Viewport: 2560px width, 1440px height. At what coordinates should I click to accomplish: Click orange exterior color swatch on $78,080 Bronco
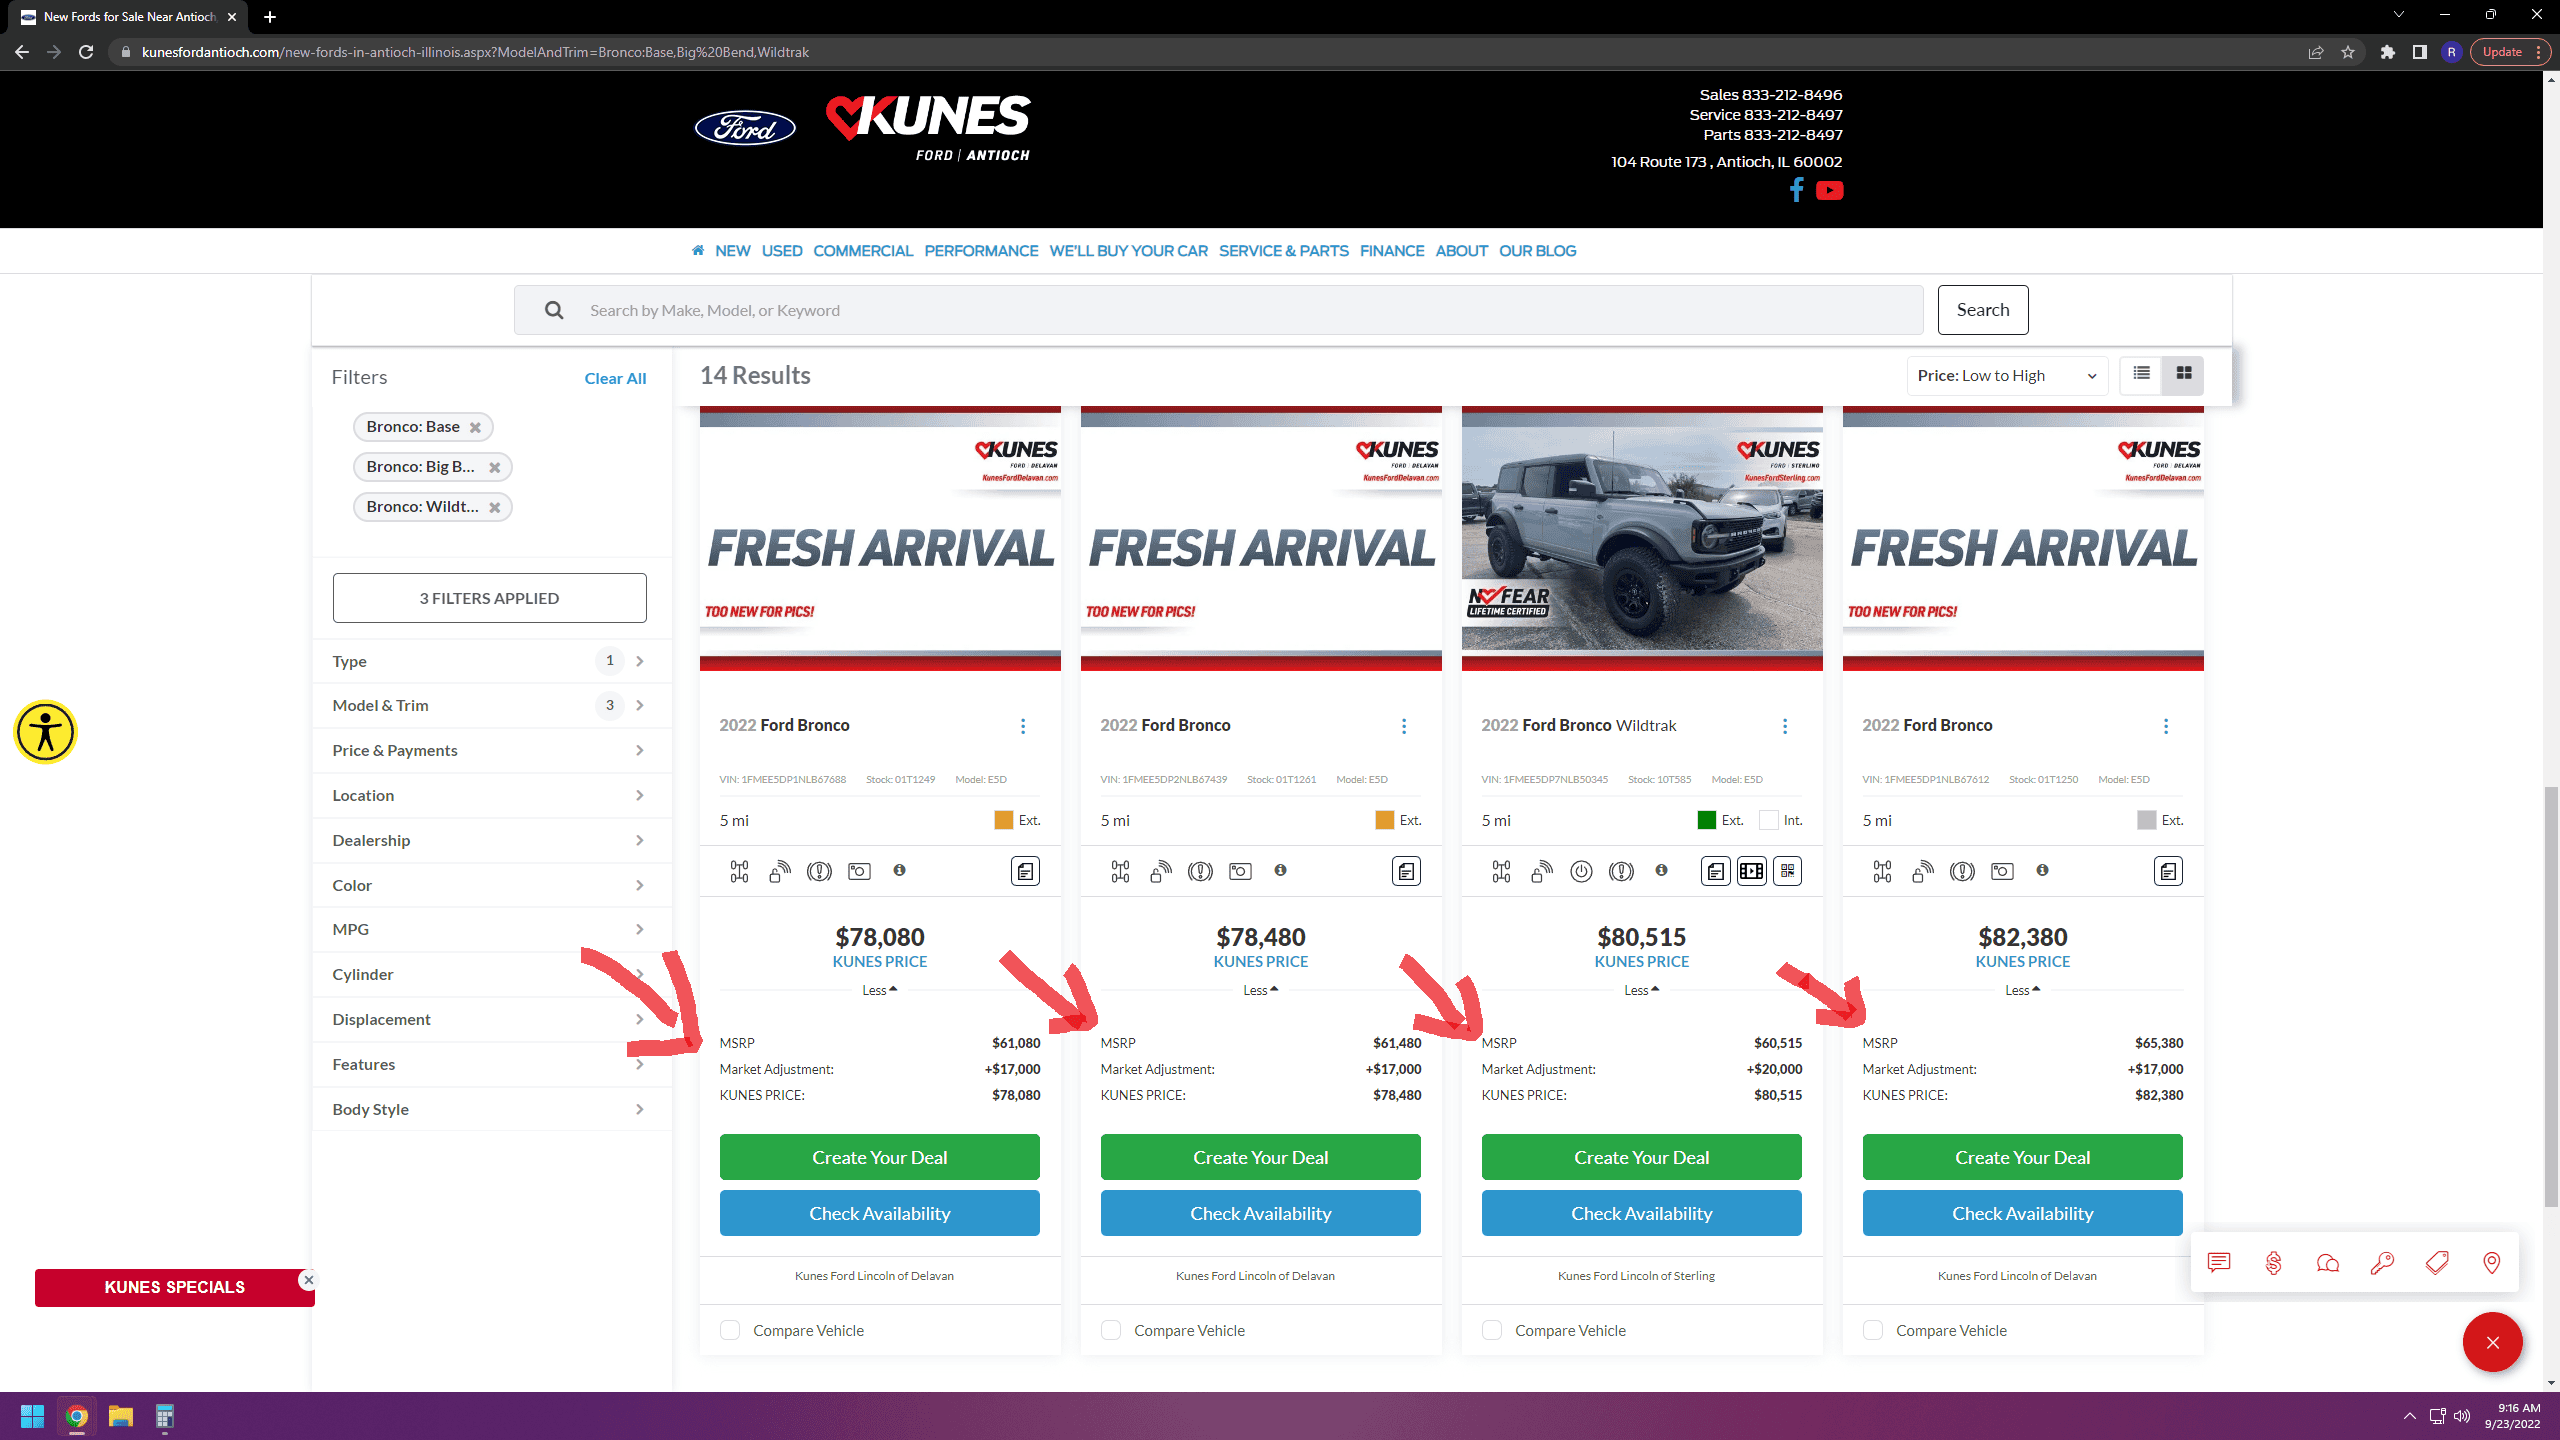coord(1004,820)
